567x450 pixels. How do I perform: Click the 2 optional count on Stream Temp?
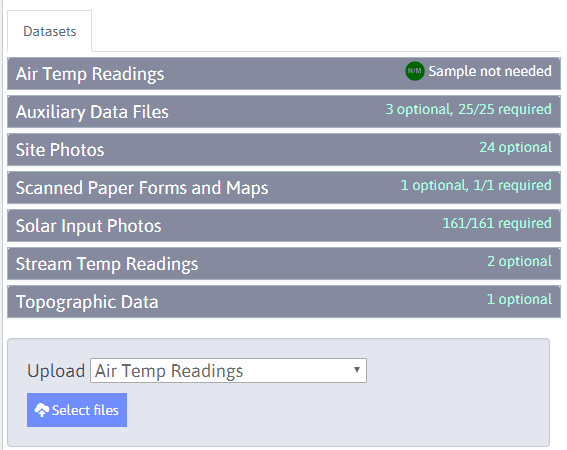coord(520,261)
